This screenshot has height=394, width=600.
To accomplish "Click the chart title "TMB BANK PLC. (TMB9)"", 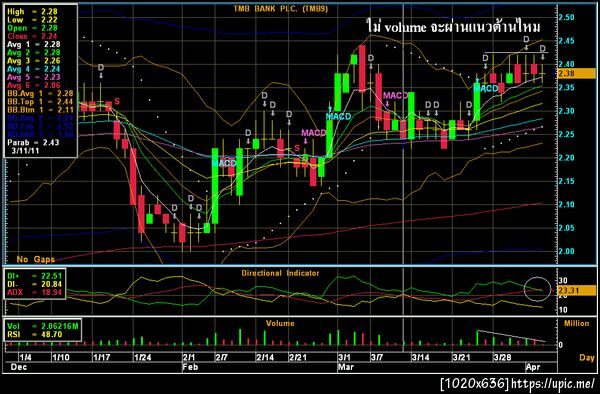I will click(280, 9).
